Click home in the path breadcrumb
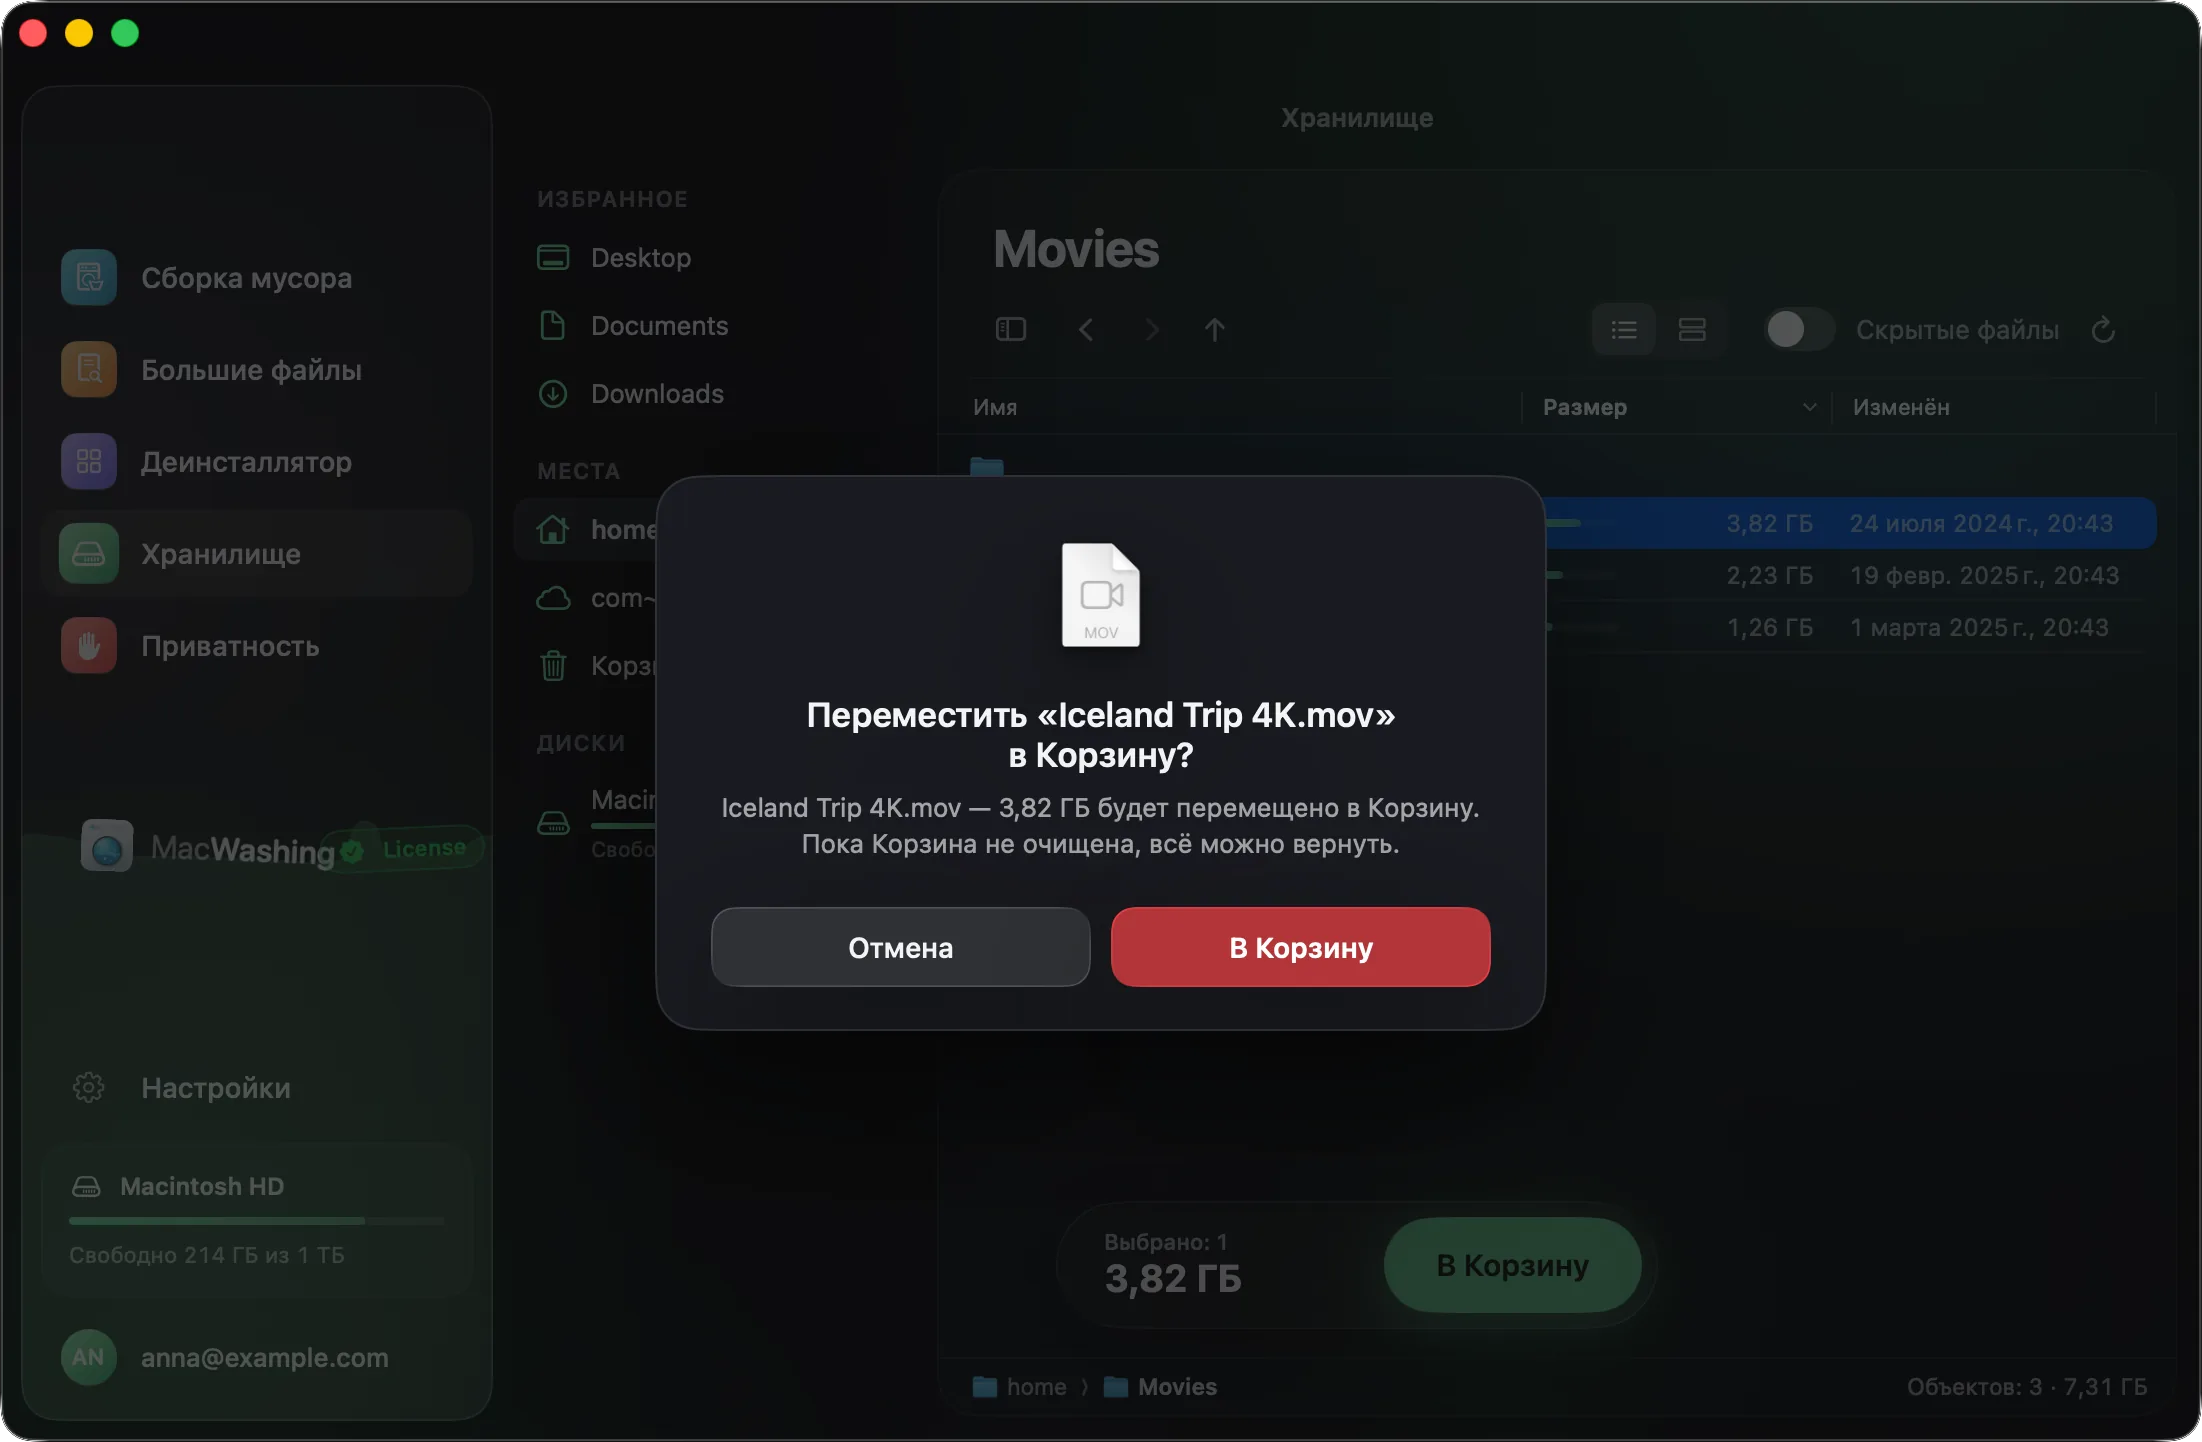The width and height of the screenshot is (2202, 1442). (x=1020, y=1386)
